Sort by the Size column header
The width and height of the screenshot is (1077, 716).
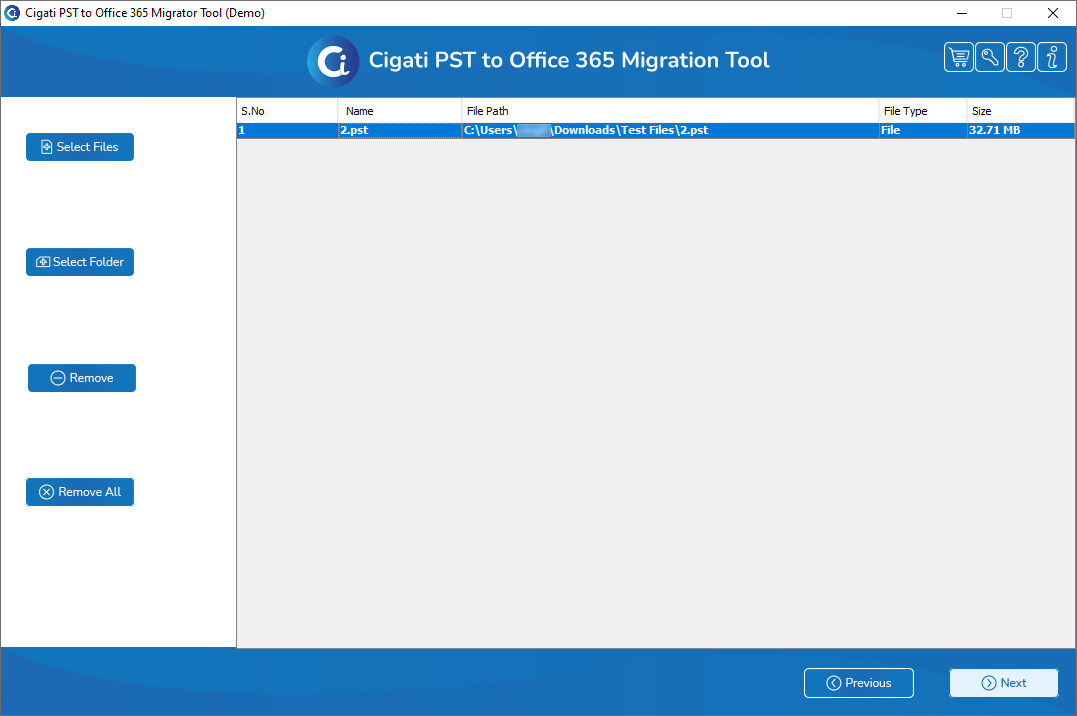tap(1020, 111)
